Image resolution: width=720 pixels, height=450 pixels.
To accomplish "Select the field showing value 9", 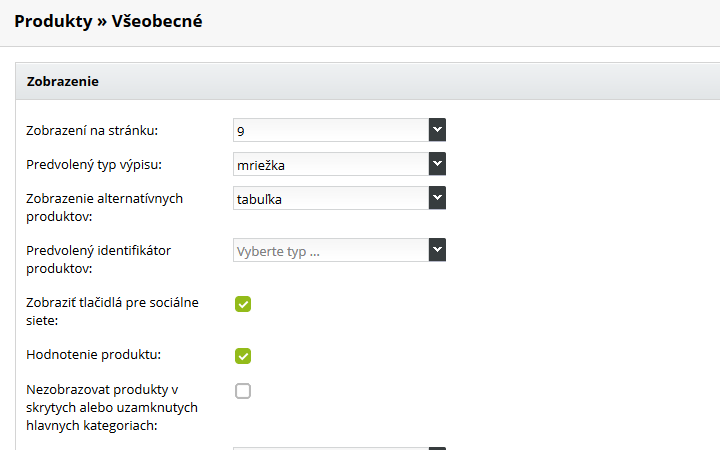I will [x=339, y=130].
